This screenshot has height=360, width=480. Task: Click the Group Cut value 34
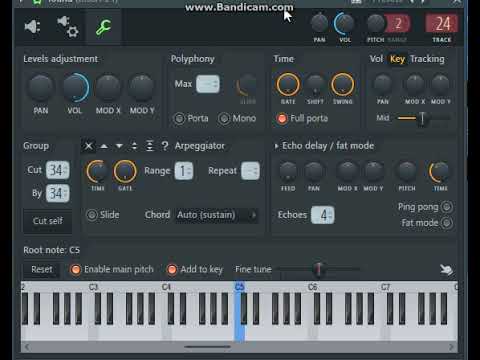57,170
